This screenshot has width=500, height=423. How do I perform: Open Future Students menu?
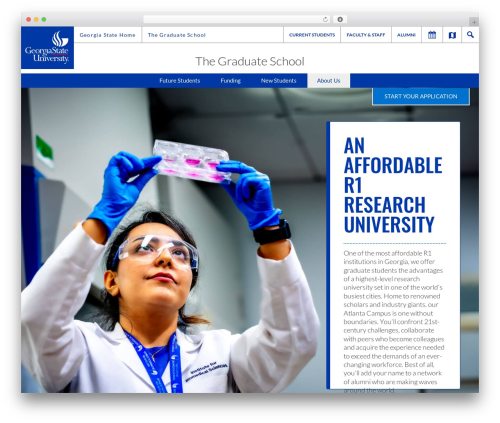pyautogui.click(x=180, y=81)
